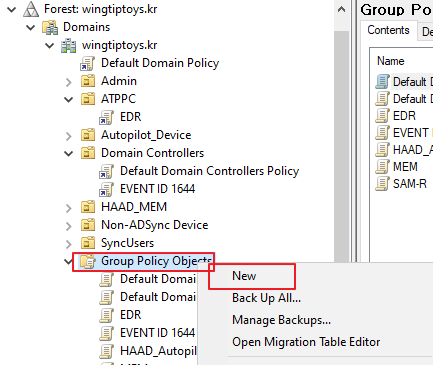Viewport: 433px width, 365px height.
Task: Collapse the ATPPC OU
Action: [68, 99]
